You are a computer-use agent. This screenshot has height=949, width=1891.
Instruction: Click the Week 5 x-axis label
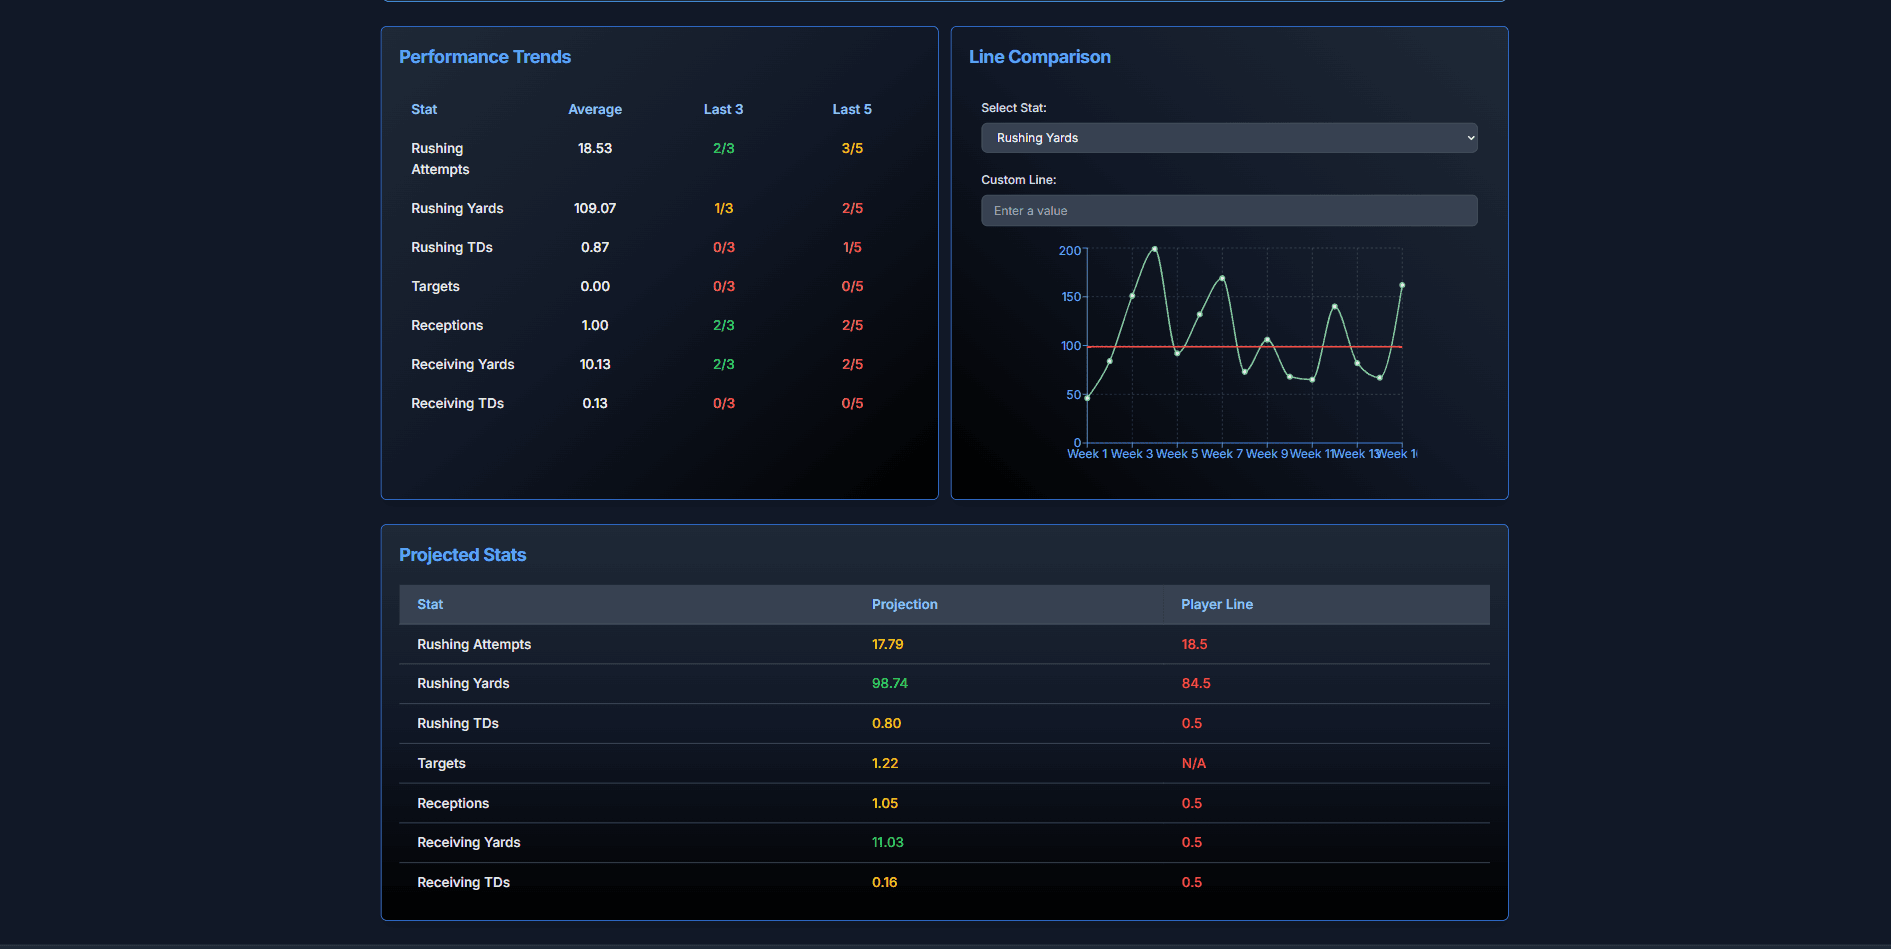pyautogui.click(x=1176, y=454)
